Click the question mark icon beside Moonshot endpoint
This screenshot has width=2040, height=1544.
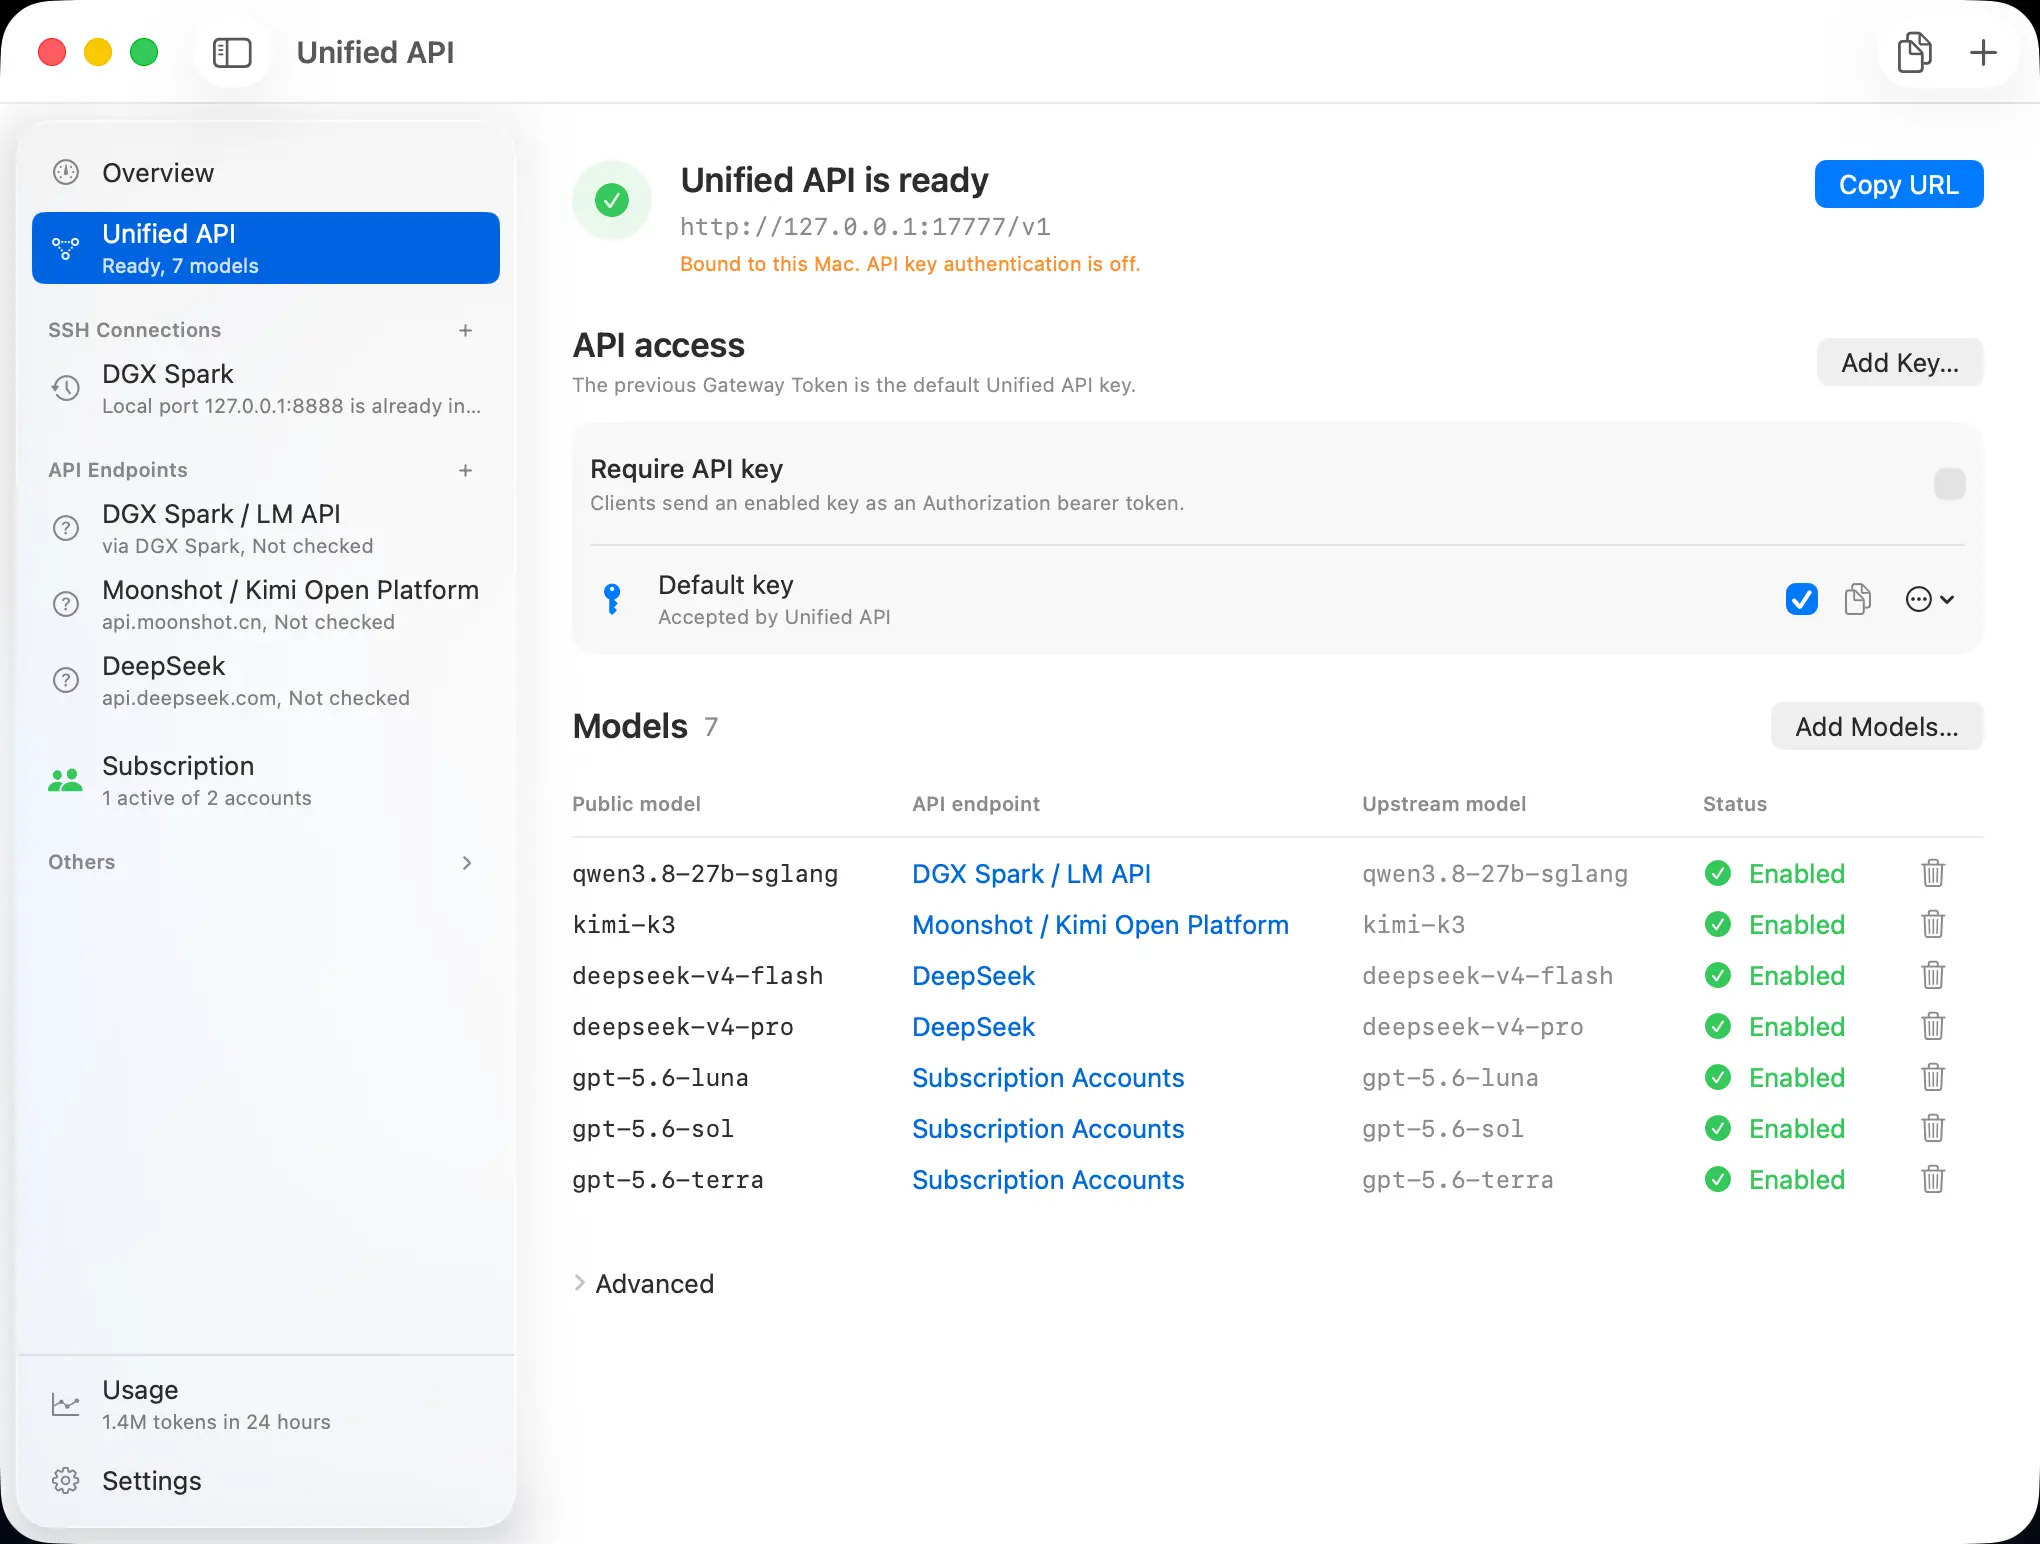[66, 604]
